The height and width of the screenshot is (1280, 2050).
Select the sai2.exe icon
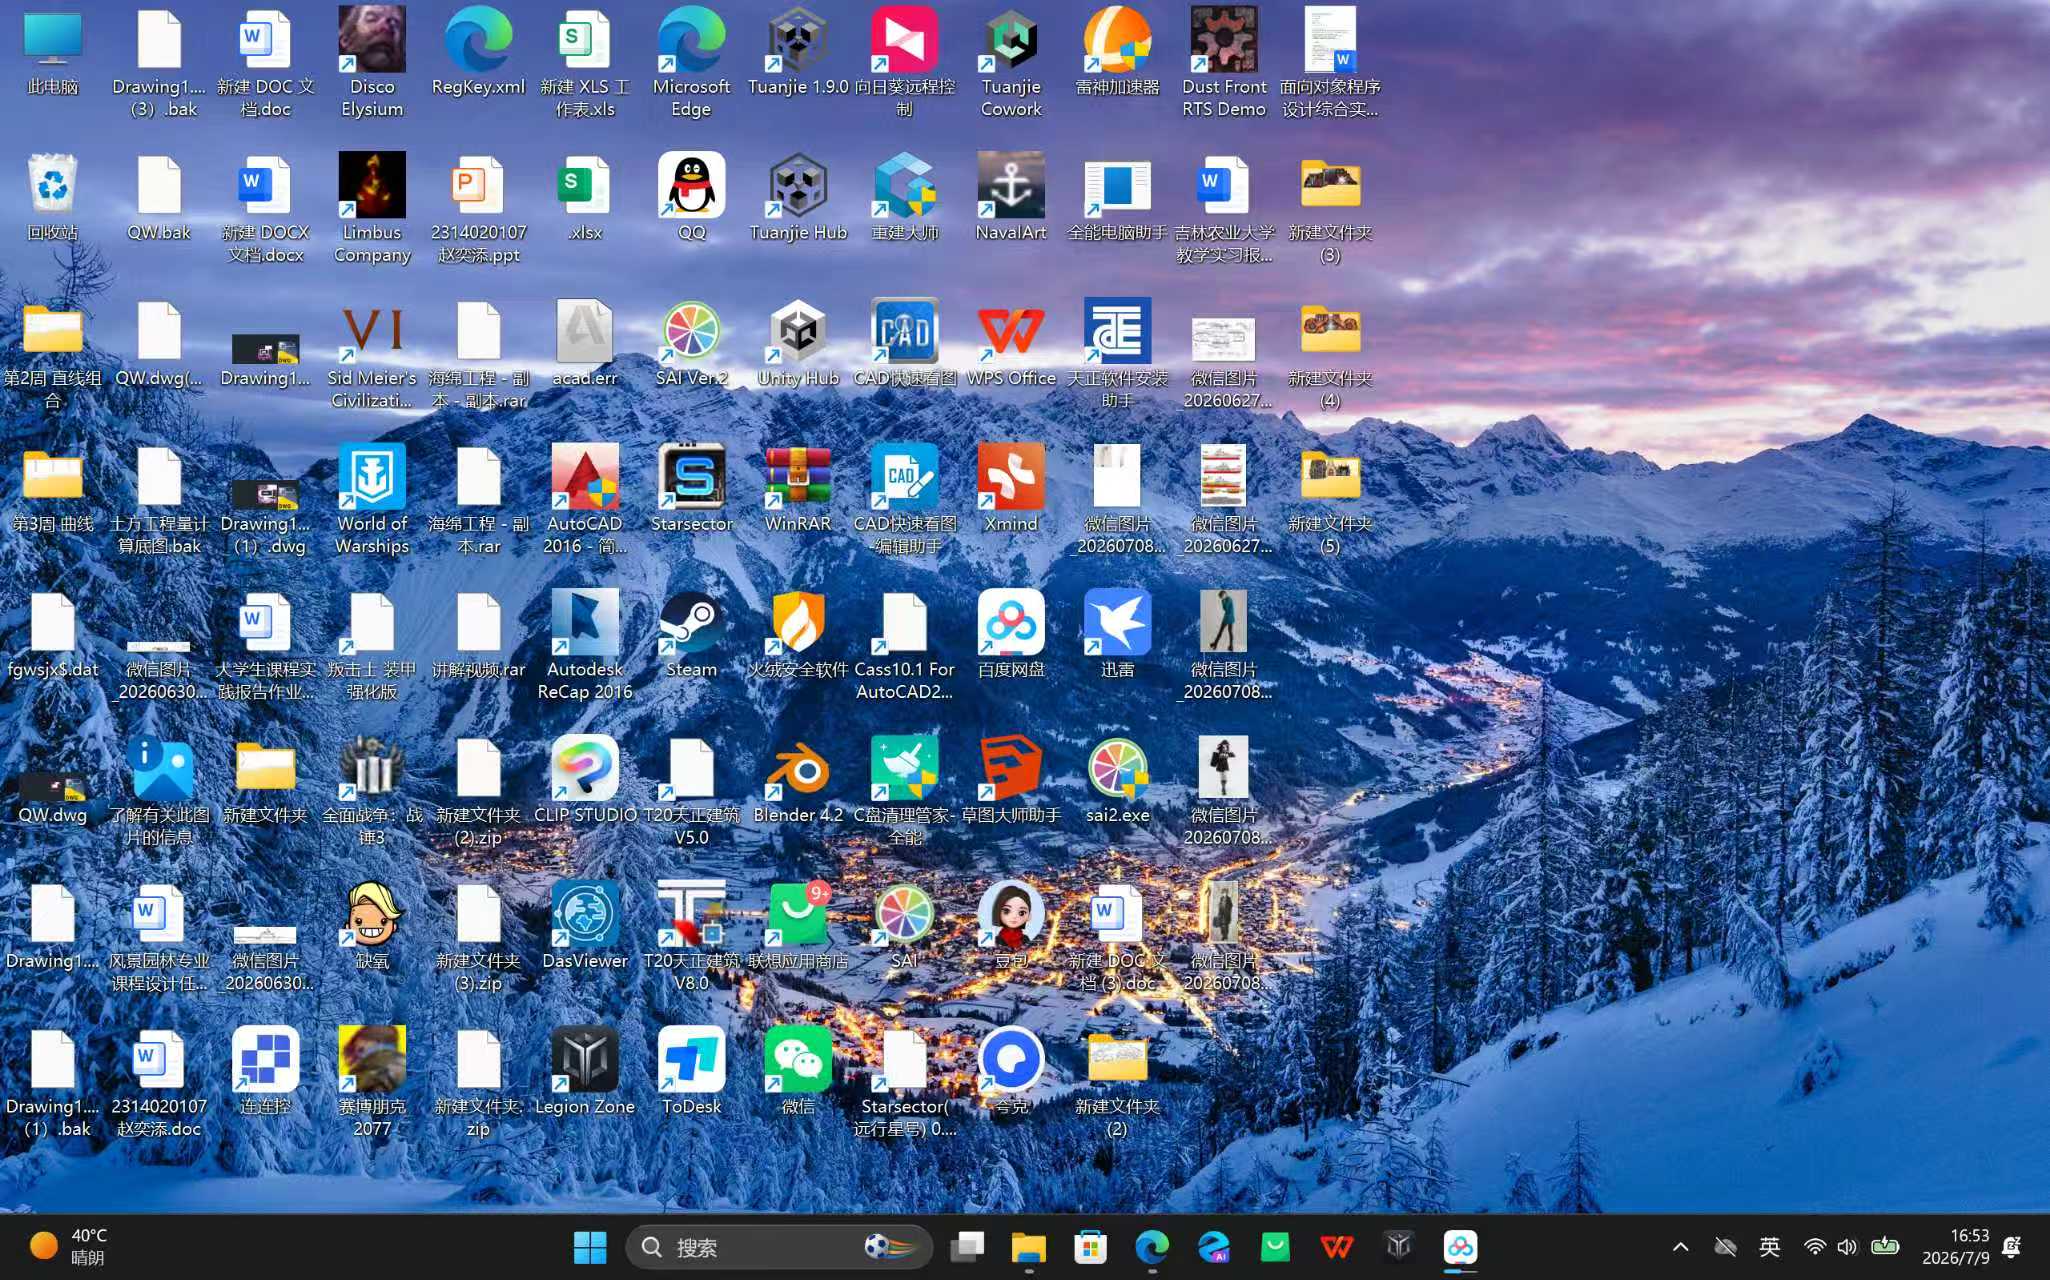tap(1117, 780)
